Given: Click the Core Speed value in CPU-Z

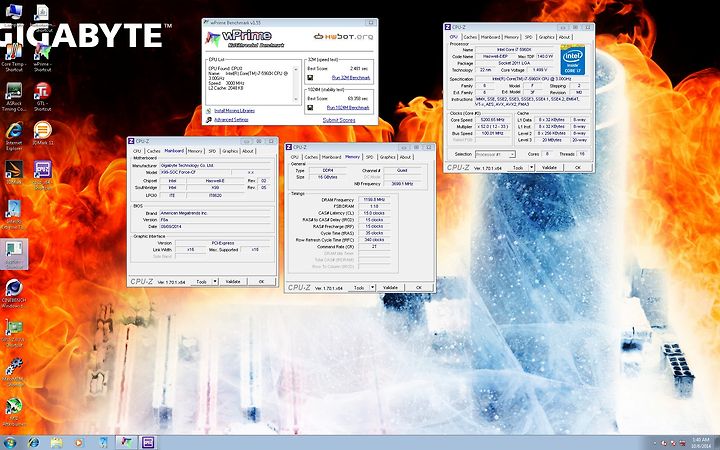Looking at the screenshot, I should (492, 120).
